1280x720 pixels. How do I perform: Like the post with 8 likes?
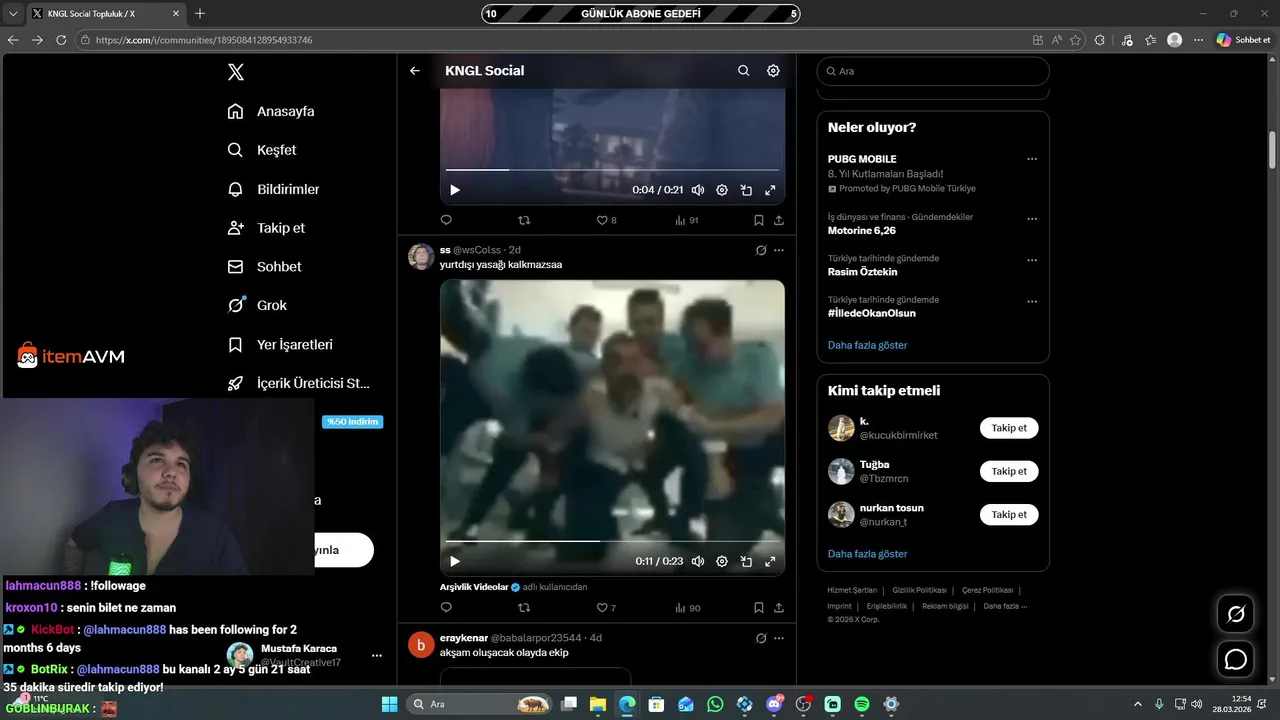tap(606, 220)
